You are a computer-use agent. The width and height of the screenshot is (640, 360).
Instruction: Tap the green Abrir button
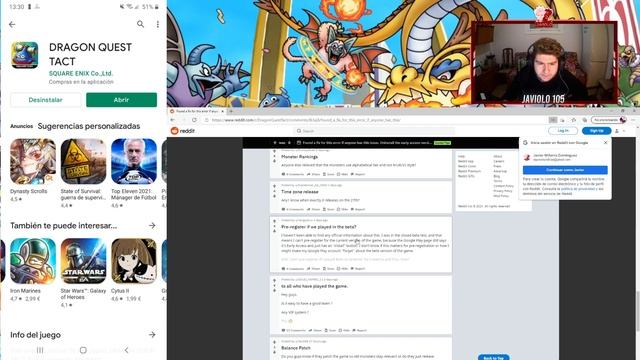pos(121,100)
